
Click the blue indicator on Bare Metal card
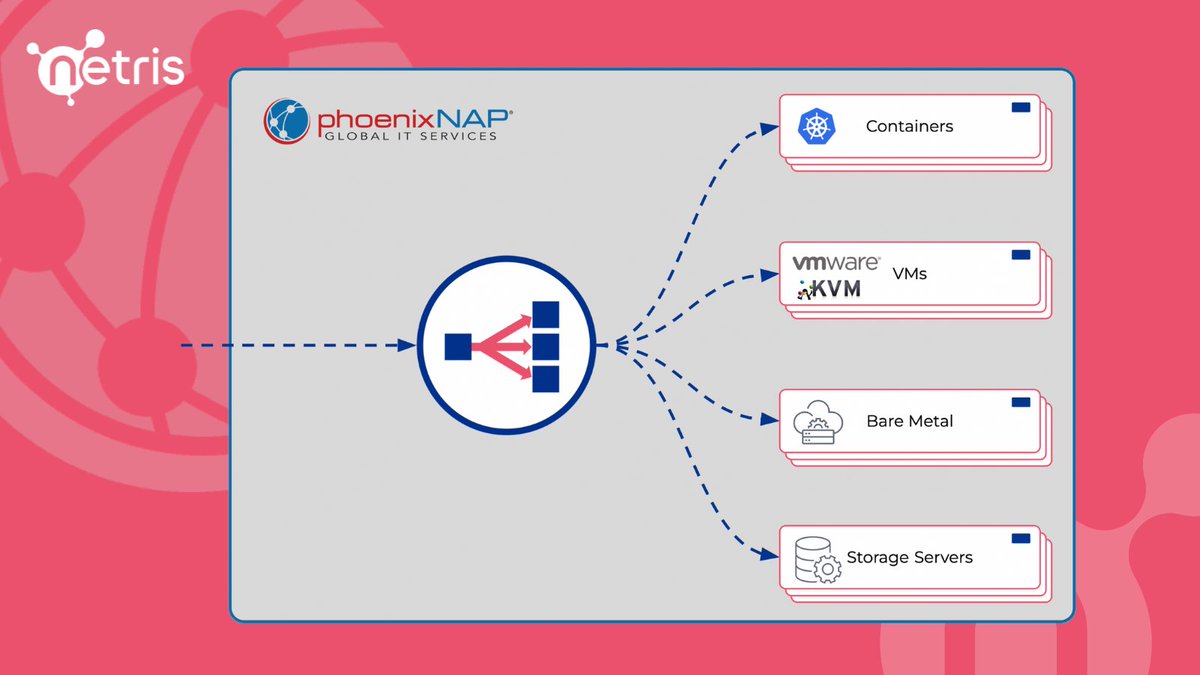point(1021,402)
